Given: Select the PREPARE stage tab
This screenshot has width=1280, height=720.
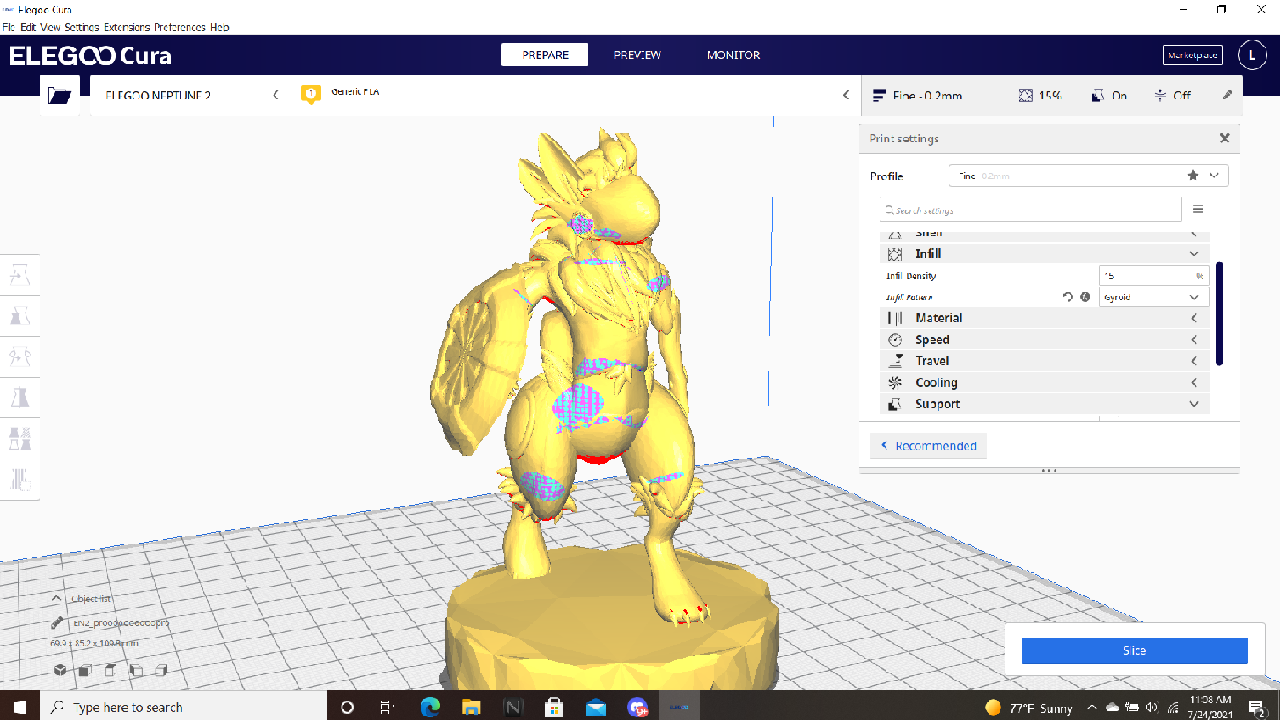Looking at the screenshot, I should tap(545, 55).
